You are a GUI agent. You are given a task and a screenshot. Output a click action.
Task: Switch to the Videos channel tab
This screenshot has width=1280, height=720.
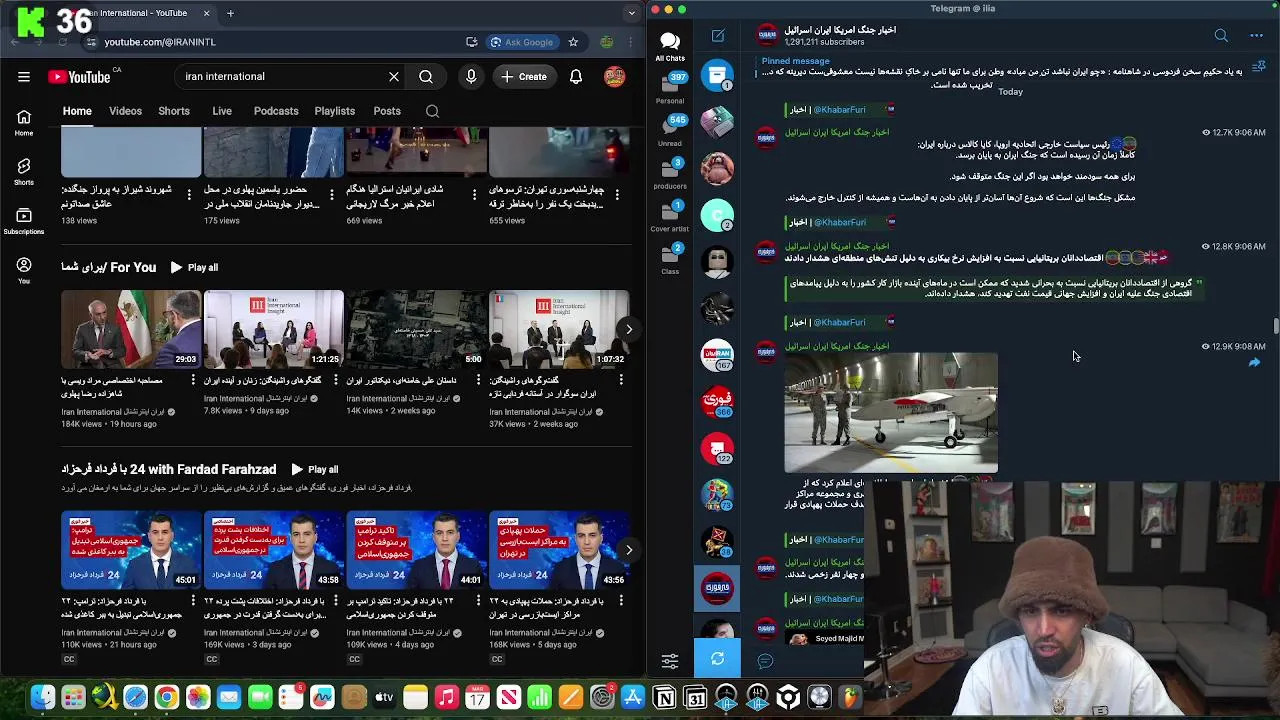pyautogui.click(x=125, y=111)
